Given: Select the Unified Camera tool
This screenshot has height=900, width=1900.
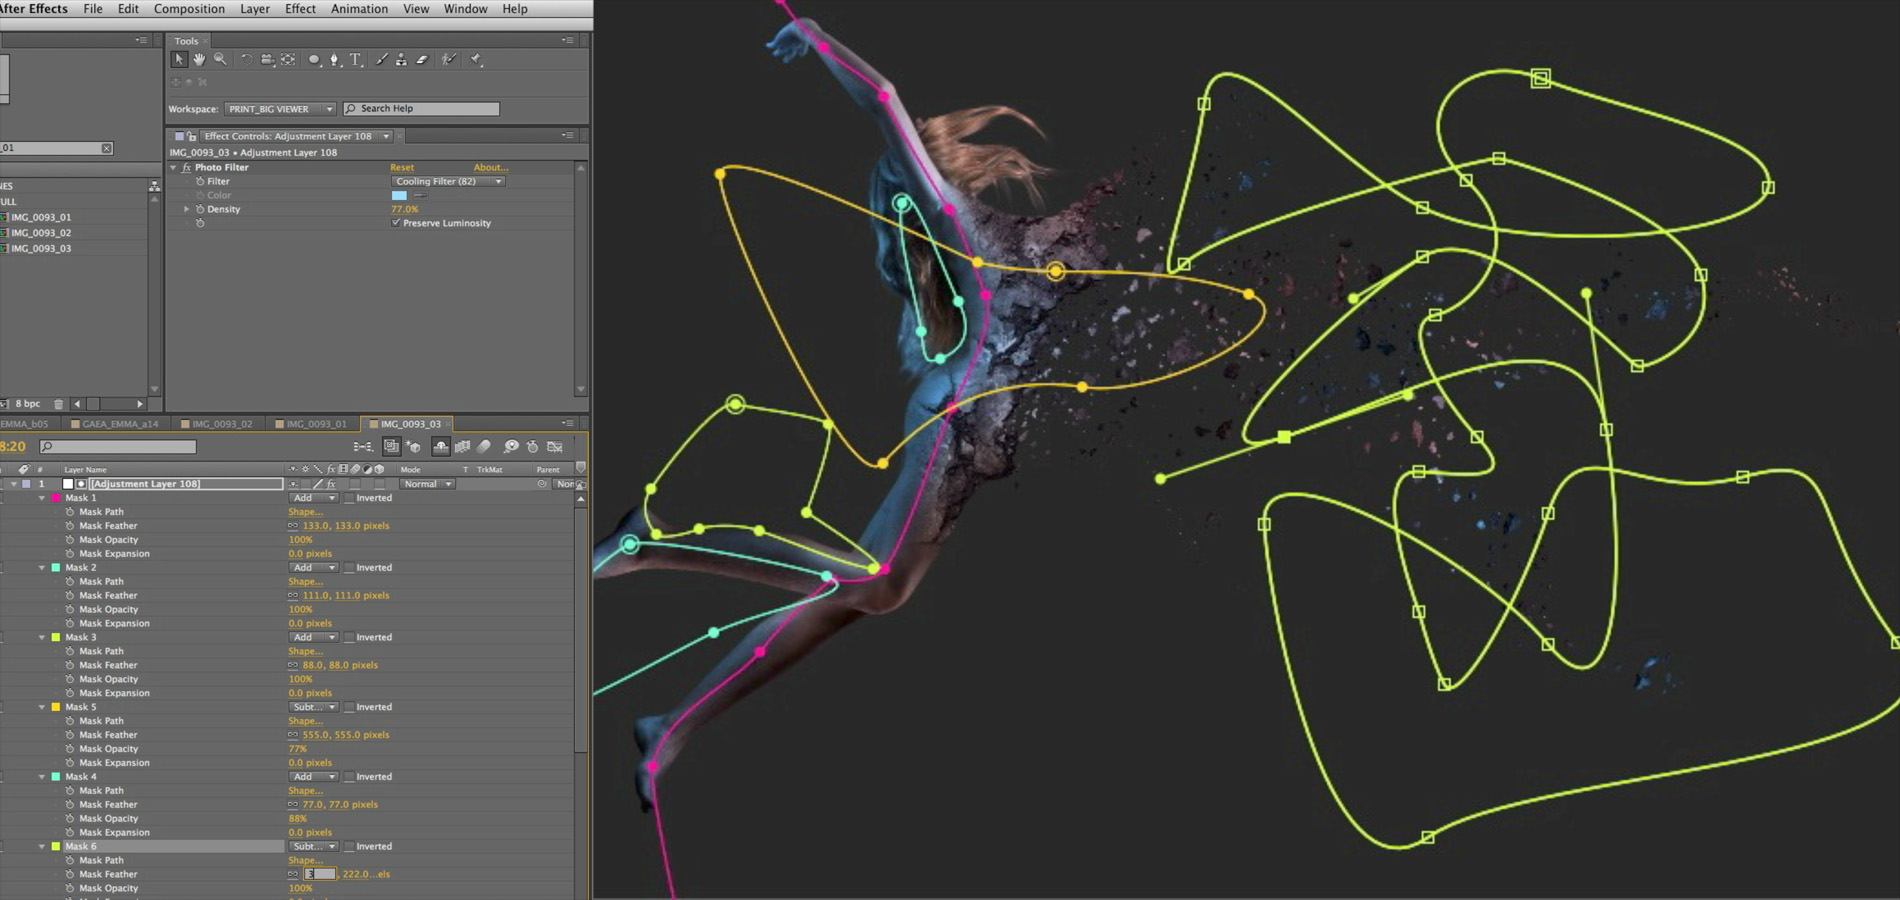Looking at the screenshot, I should point(267,59).
